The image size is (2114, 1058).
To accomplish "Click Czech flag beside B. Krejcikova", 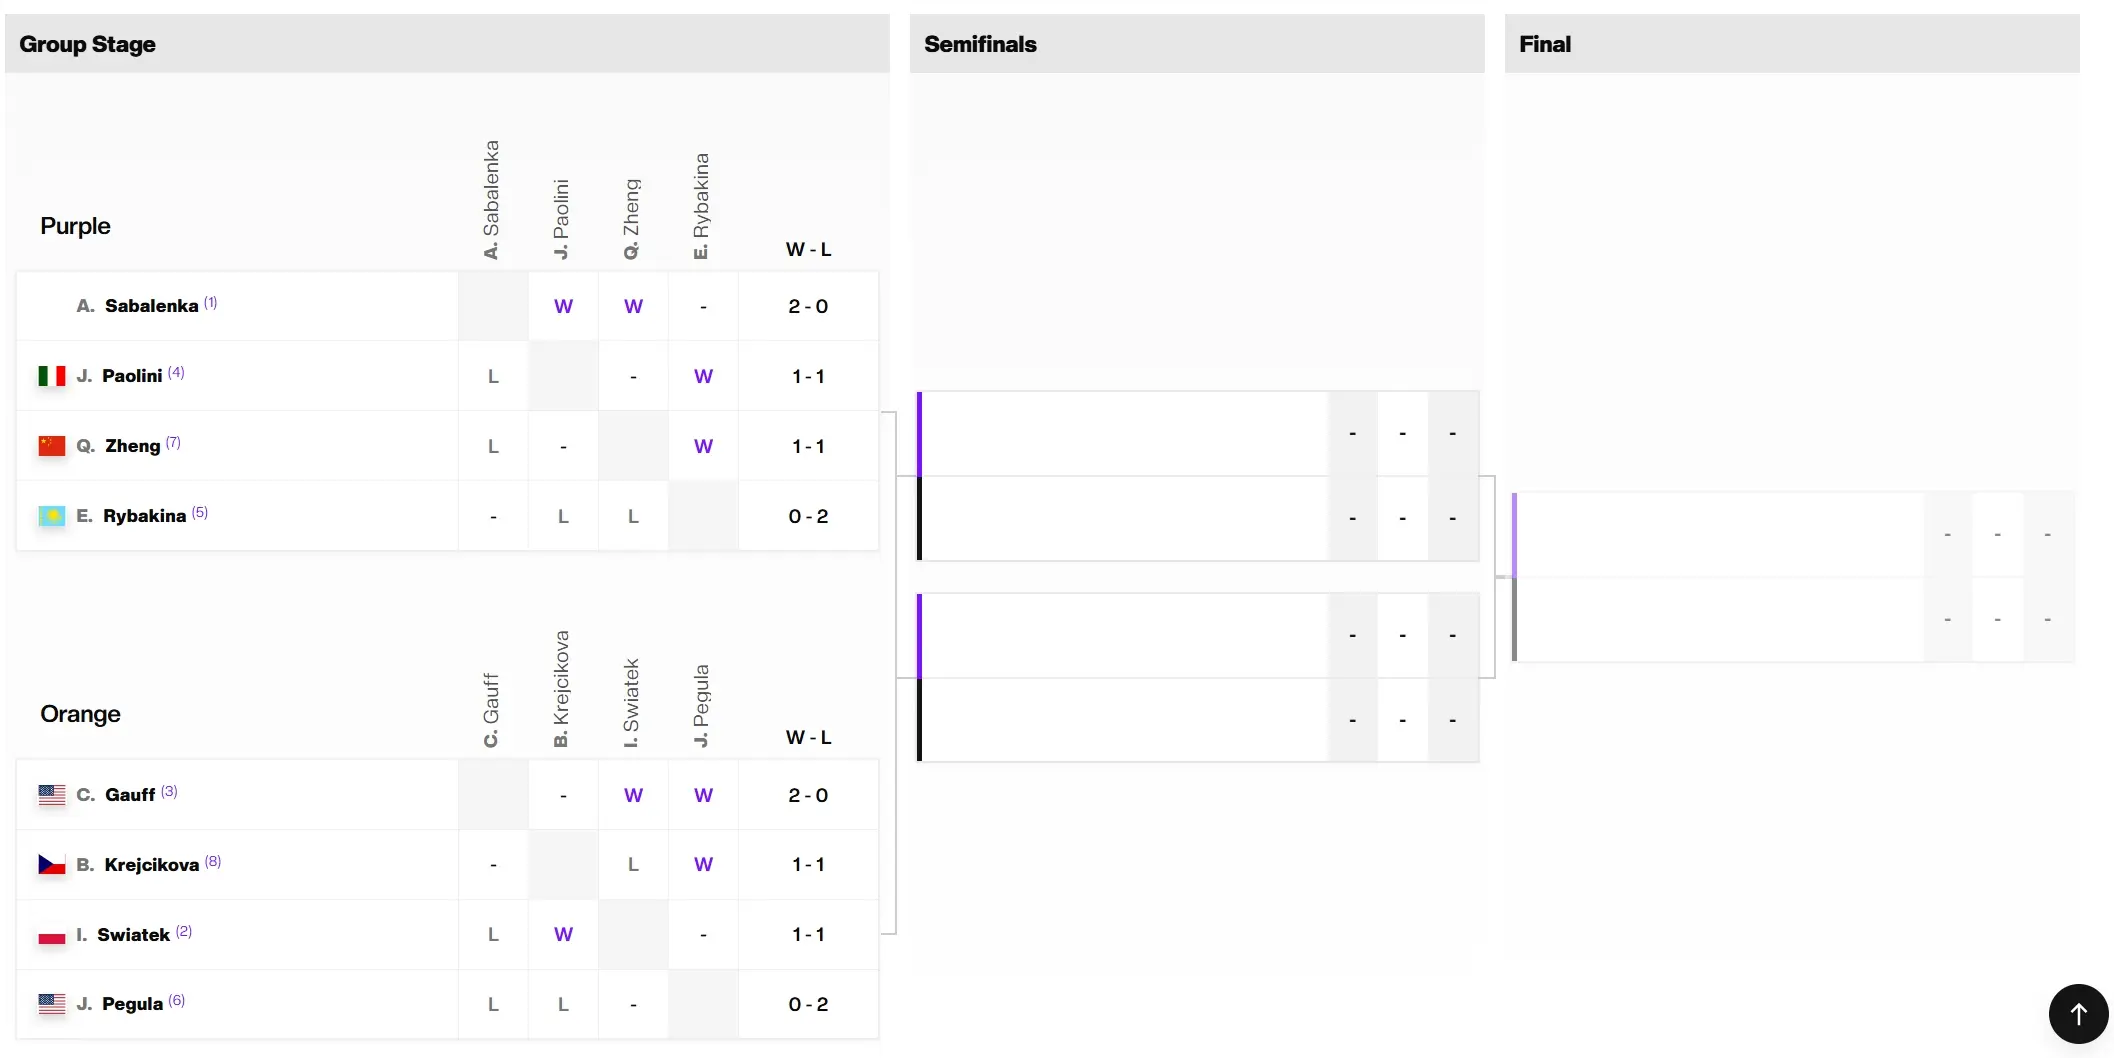I will [52, 864].
